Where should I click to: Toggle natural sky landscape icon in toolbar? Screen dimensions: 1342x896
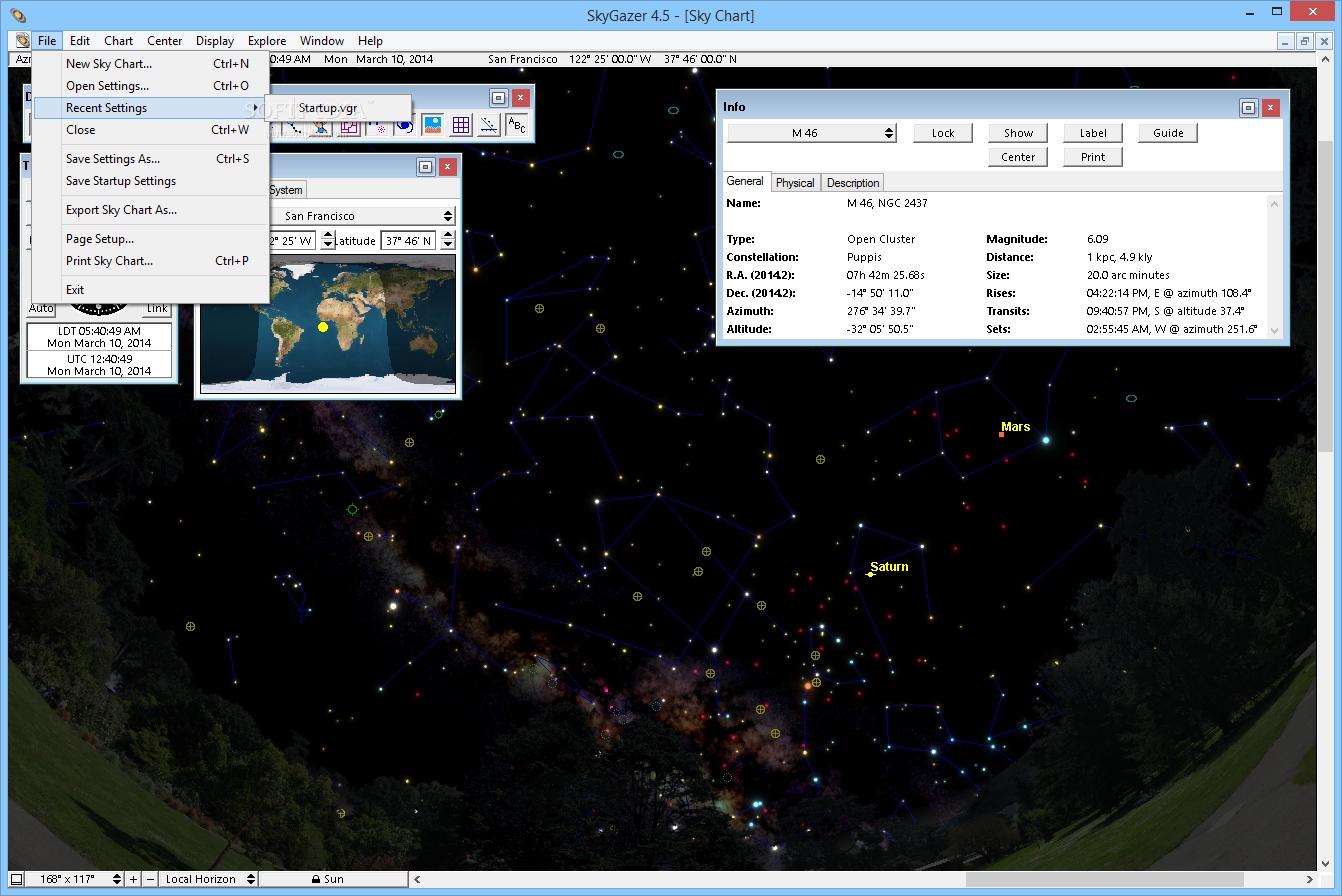tap(433, 125)
